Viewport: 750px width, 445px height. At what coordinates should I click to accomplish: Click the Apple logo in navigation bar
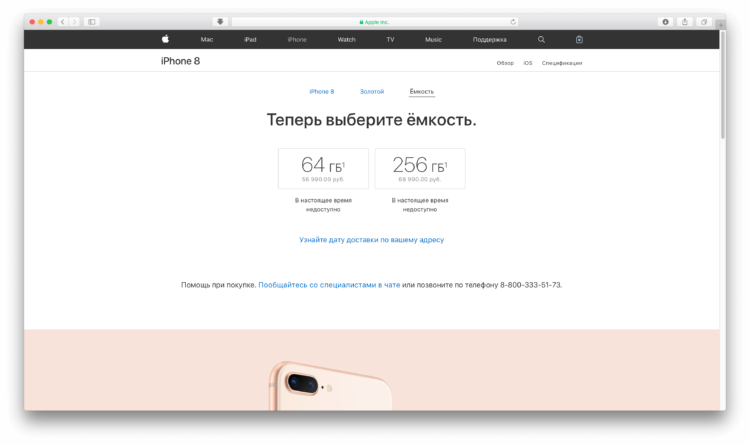tap(165, 39)
